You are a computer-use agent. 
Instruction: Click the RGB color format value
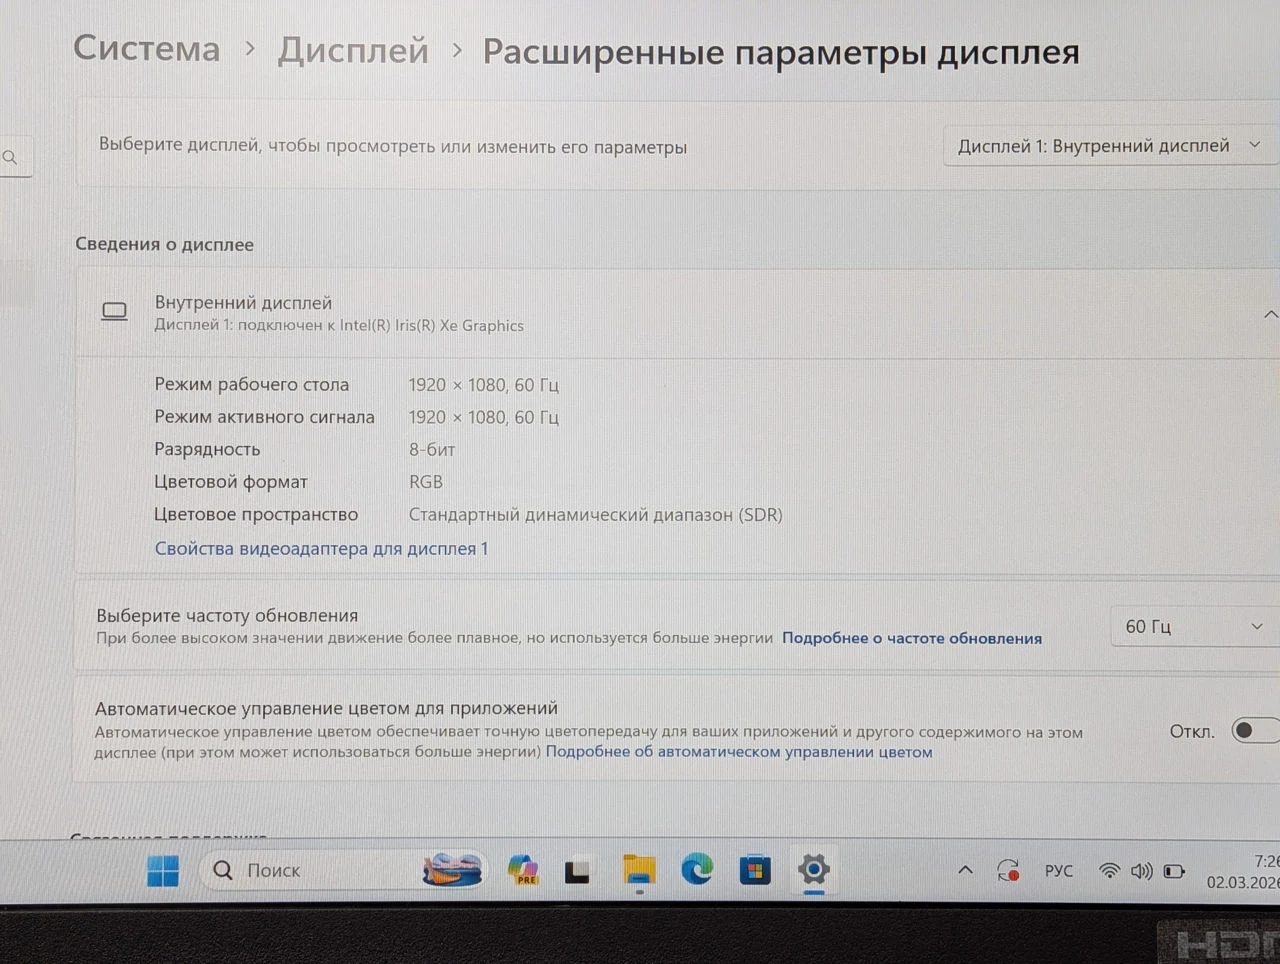coord(426,482)
